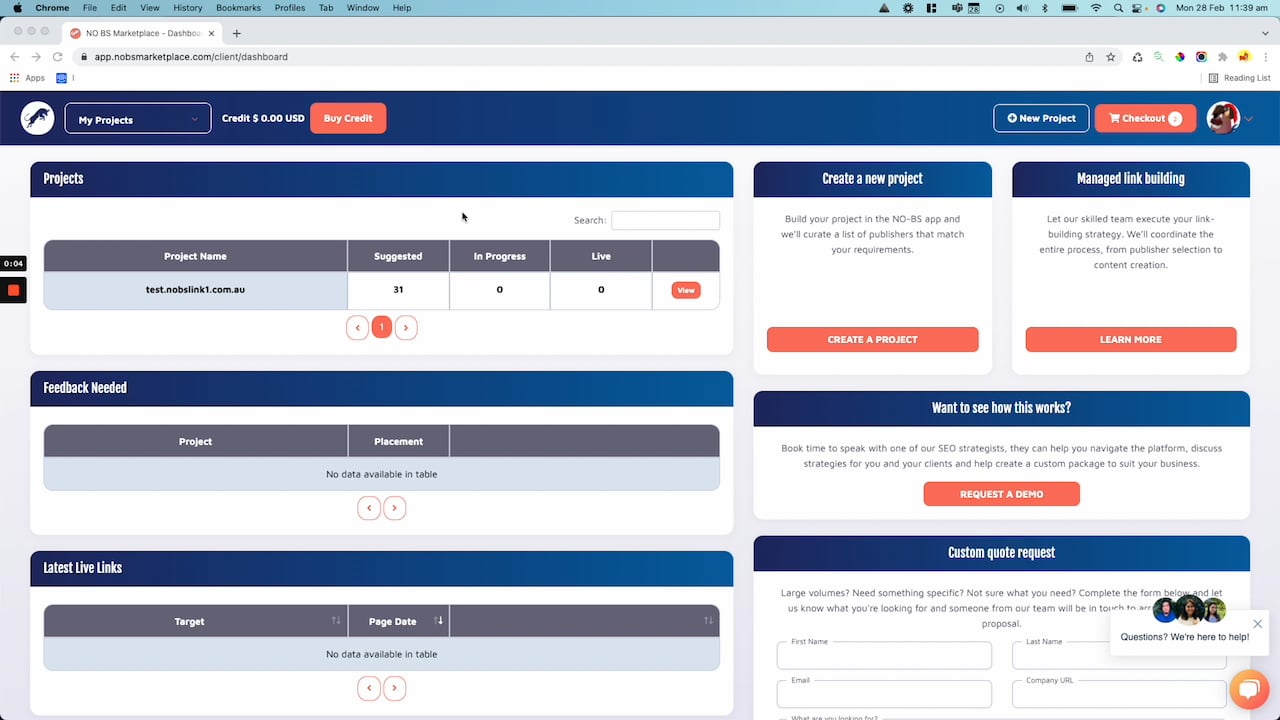The width and height of the screenshot is (1280, 720).
Task: Sort Latest Live Links by Target
Action: click(x=195, y=621)
